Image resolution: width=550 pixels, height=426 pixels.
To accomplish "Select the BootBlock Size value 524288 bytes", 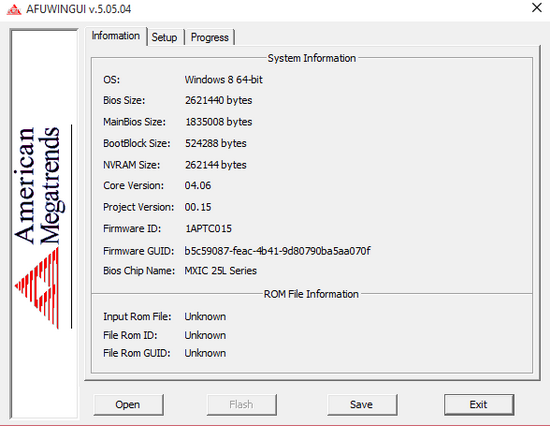I will (x=216, y=143).
